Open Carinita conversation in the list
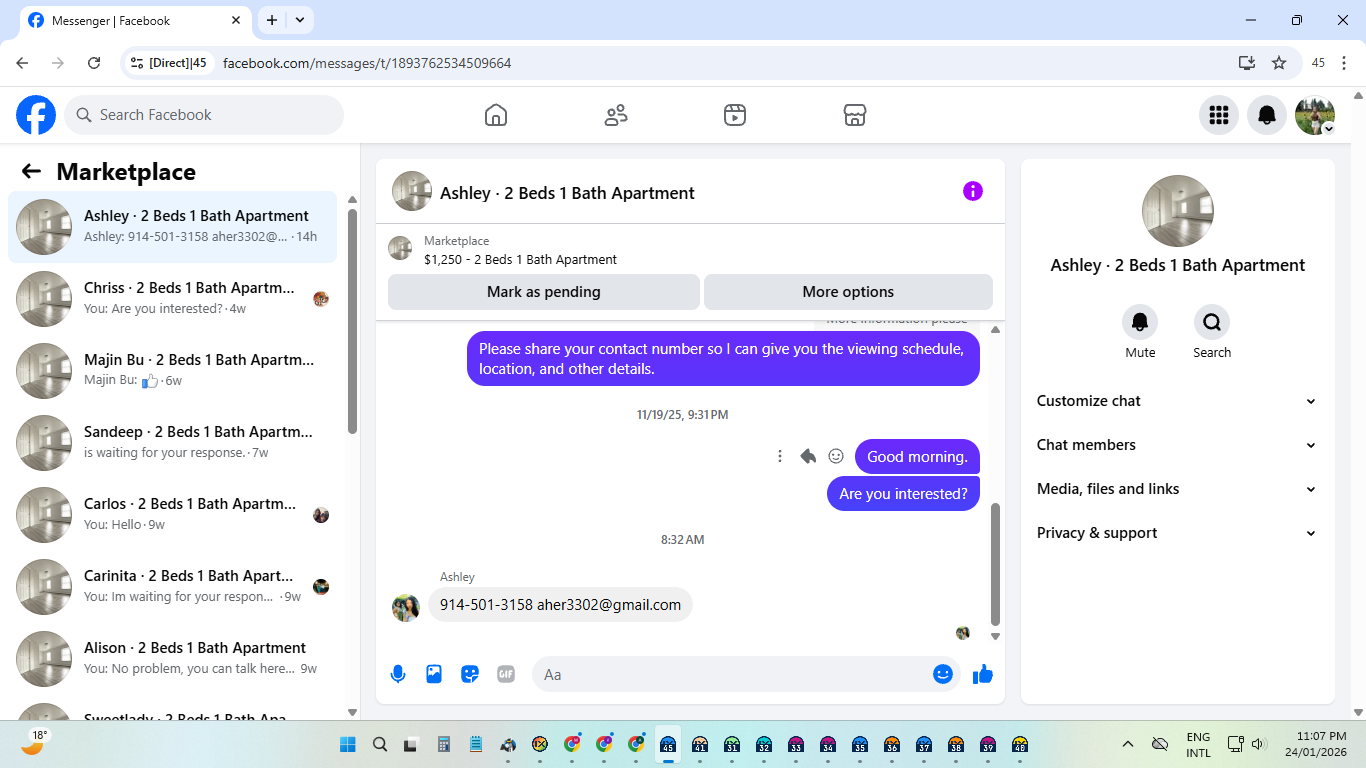The width and height of the screenshot is (1366, 768). point(172,587)
